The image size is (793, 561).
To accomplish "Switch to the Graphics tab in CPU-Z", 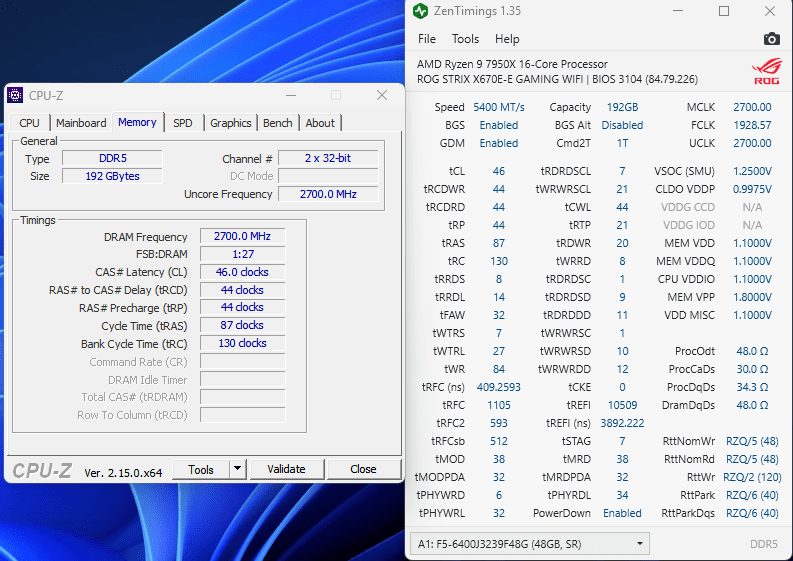I will [x=231, y=123].
